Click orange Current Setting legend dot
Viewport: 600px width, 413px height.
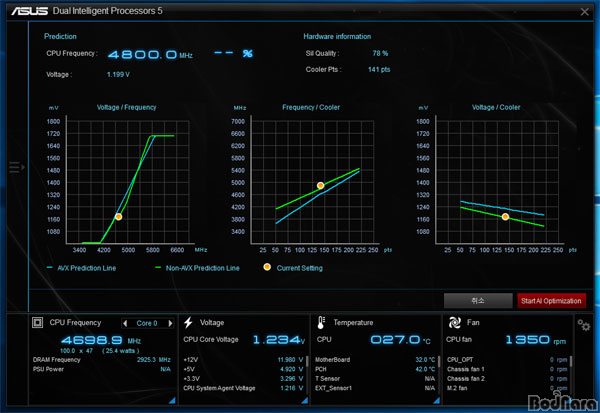point(267,267)
